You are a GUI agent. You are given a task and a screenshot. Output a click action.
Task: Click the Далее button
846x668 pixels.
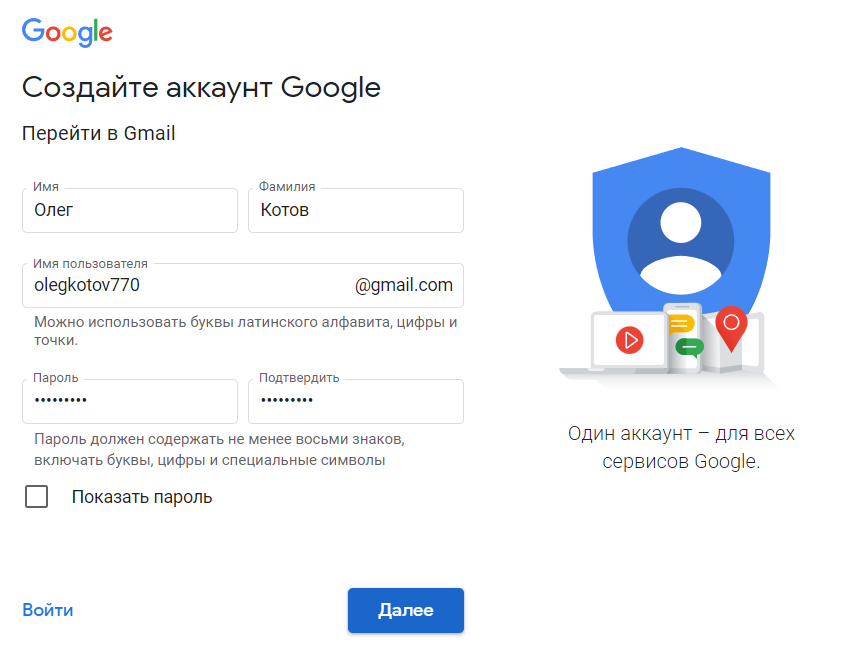click(x=406, y=610)
